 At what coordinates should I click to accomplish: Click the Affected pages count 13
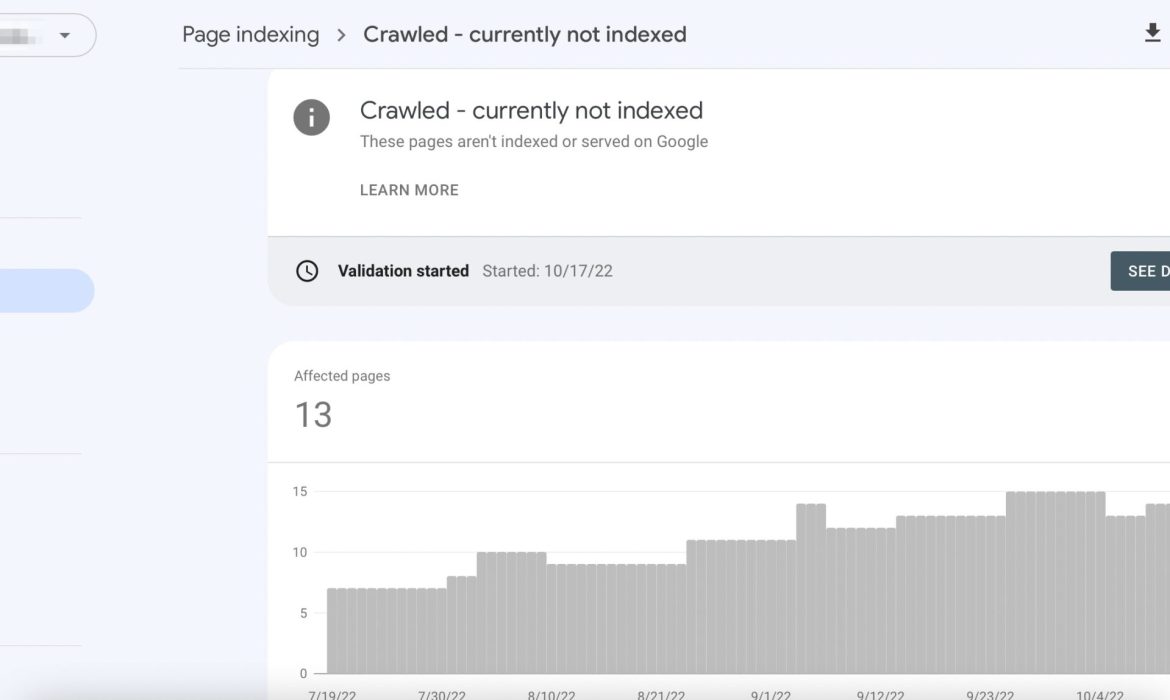tap(313, 415)
